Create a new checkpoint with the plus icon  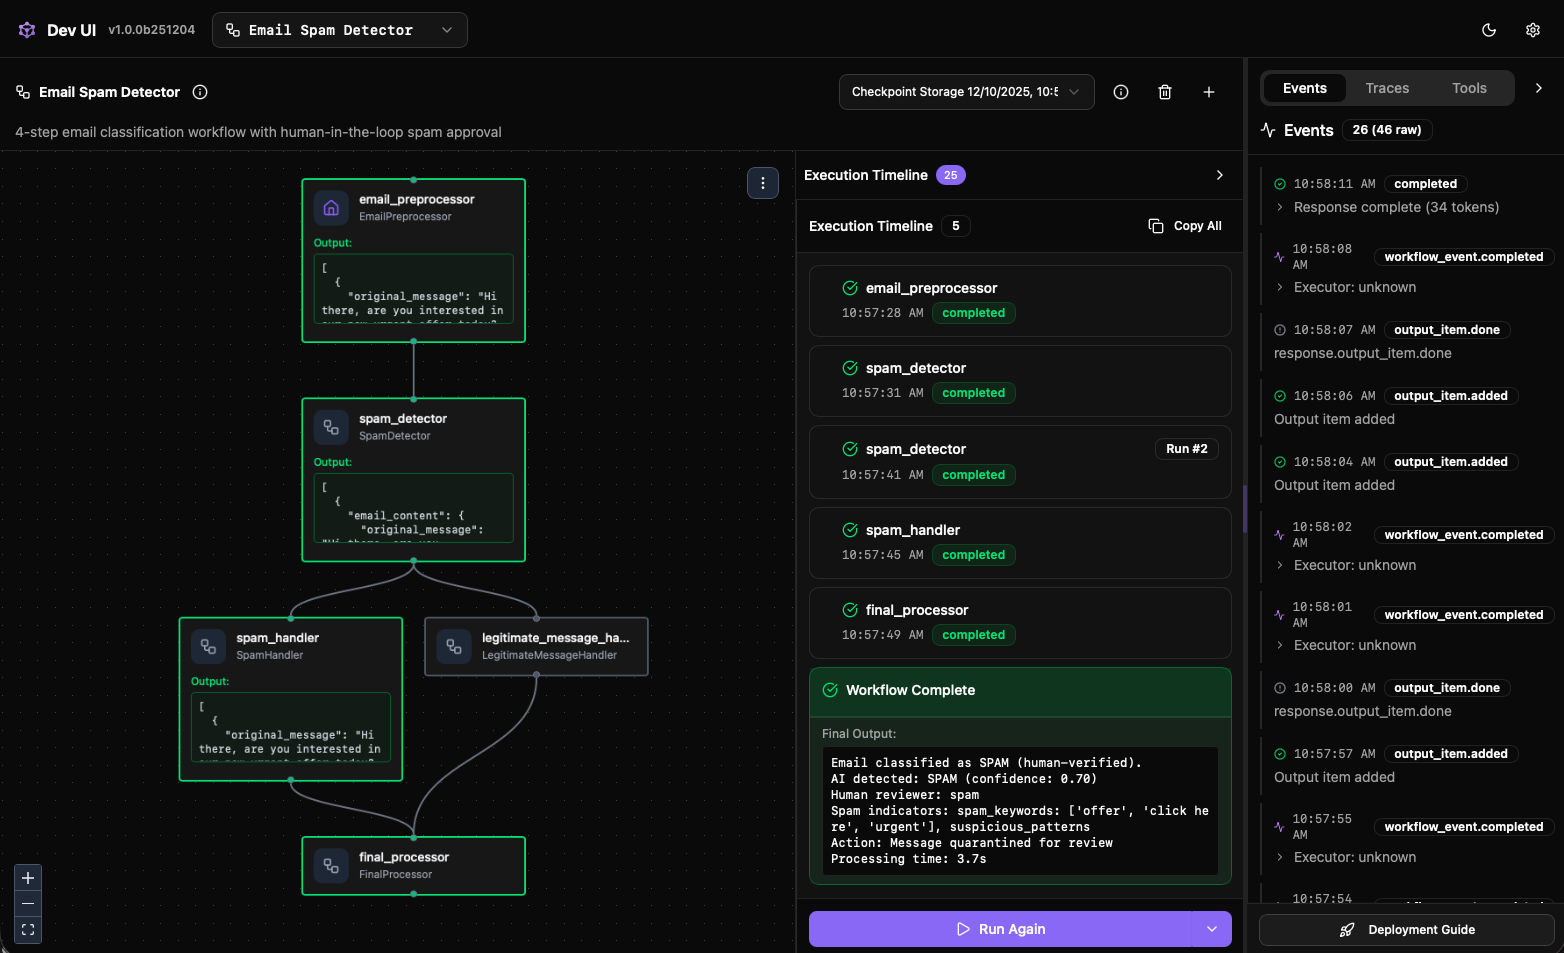(1208, 91)
